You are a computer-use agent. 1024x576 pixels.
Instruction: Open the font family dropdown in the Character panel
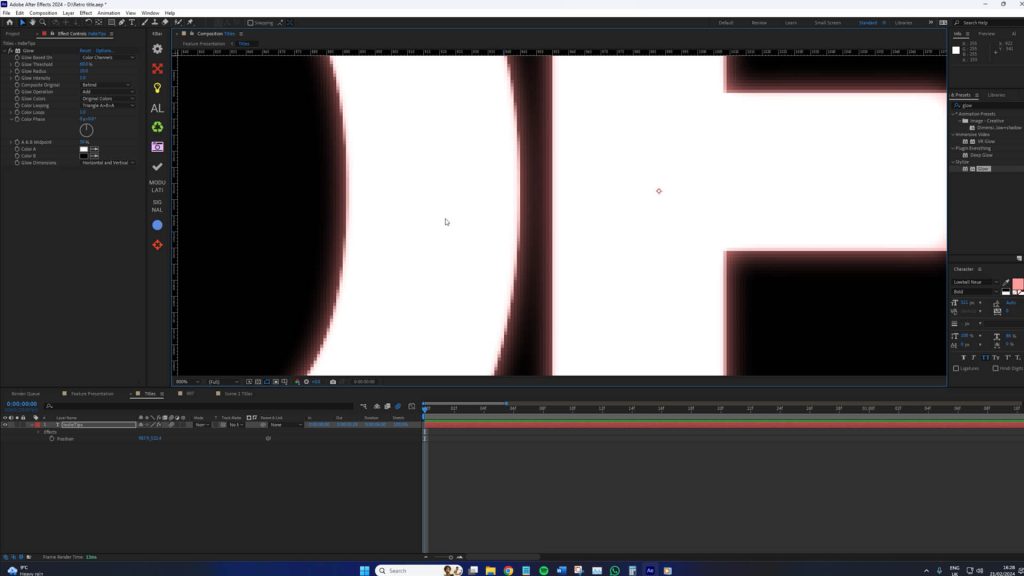(x=974, y=282)
